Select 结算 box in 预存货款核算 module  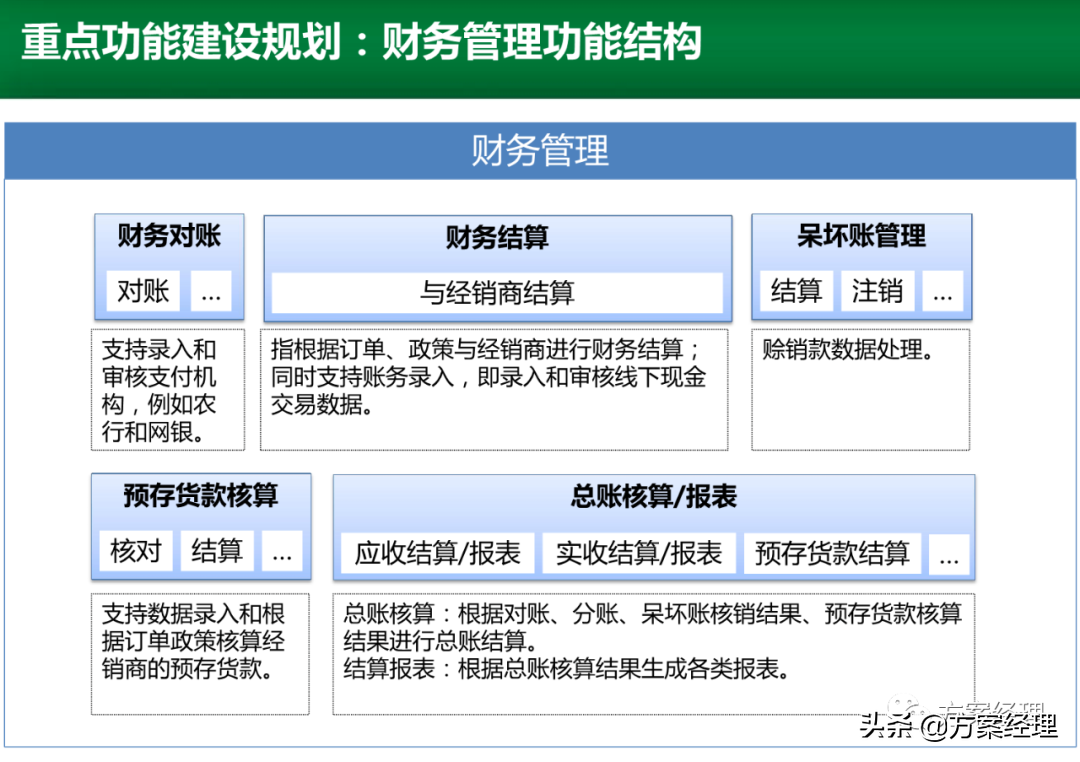[x=217, y=550]
